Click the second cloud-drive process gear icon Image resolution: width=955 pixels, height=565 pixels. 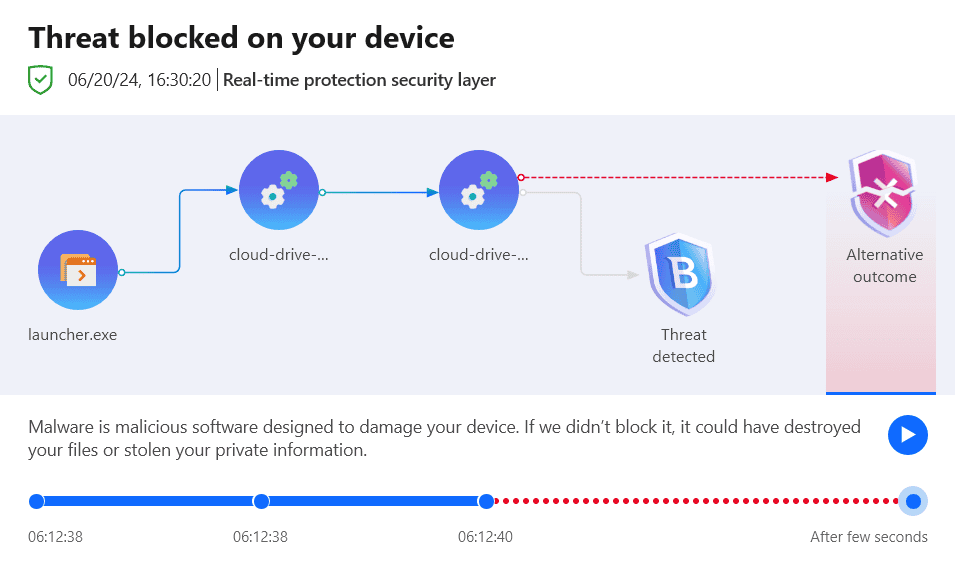[x=479, y=190]
